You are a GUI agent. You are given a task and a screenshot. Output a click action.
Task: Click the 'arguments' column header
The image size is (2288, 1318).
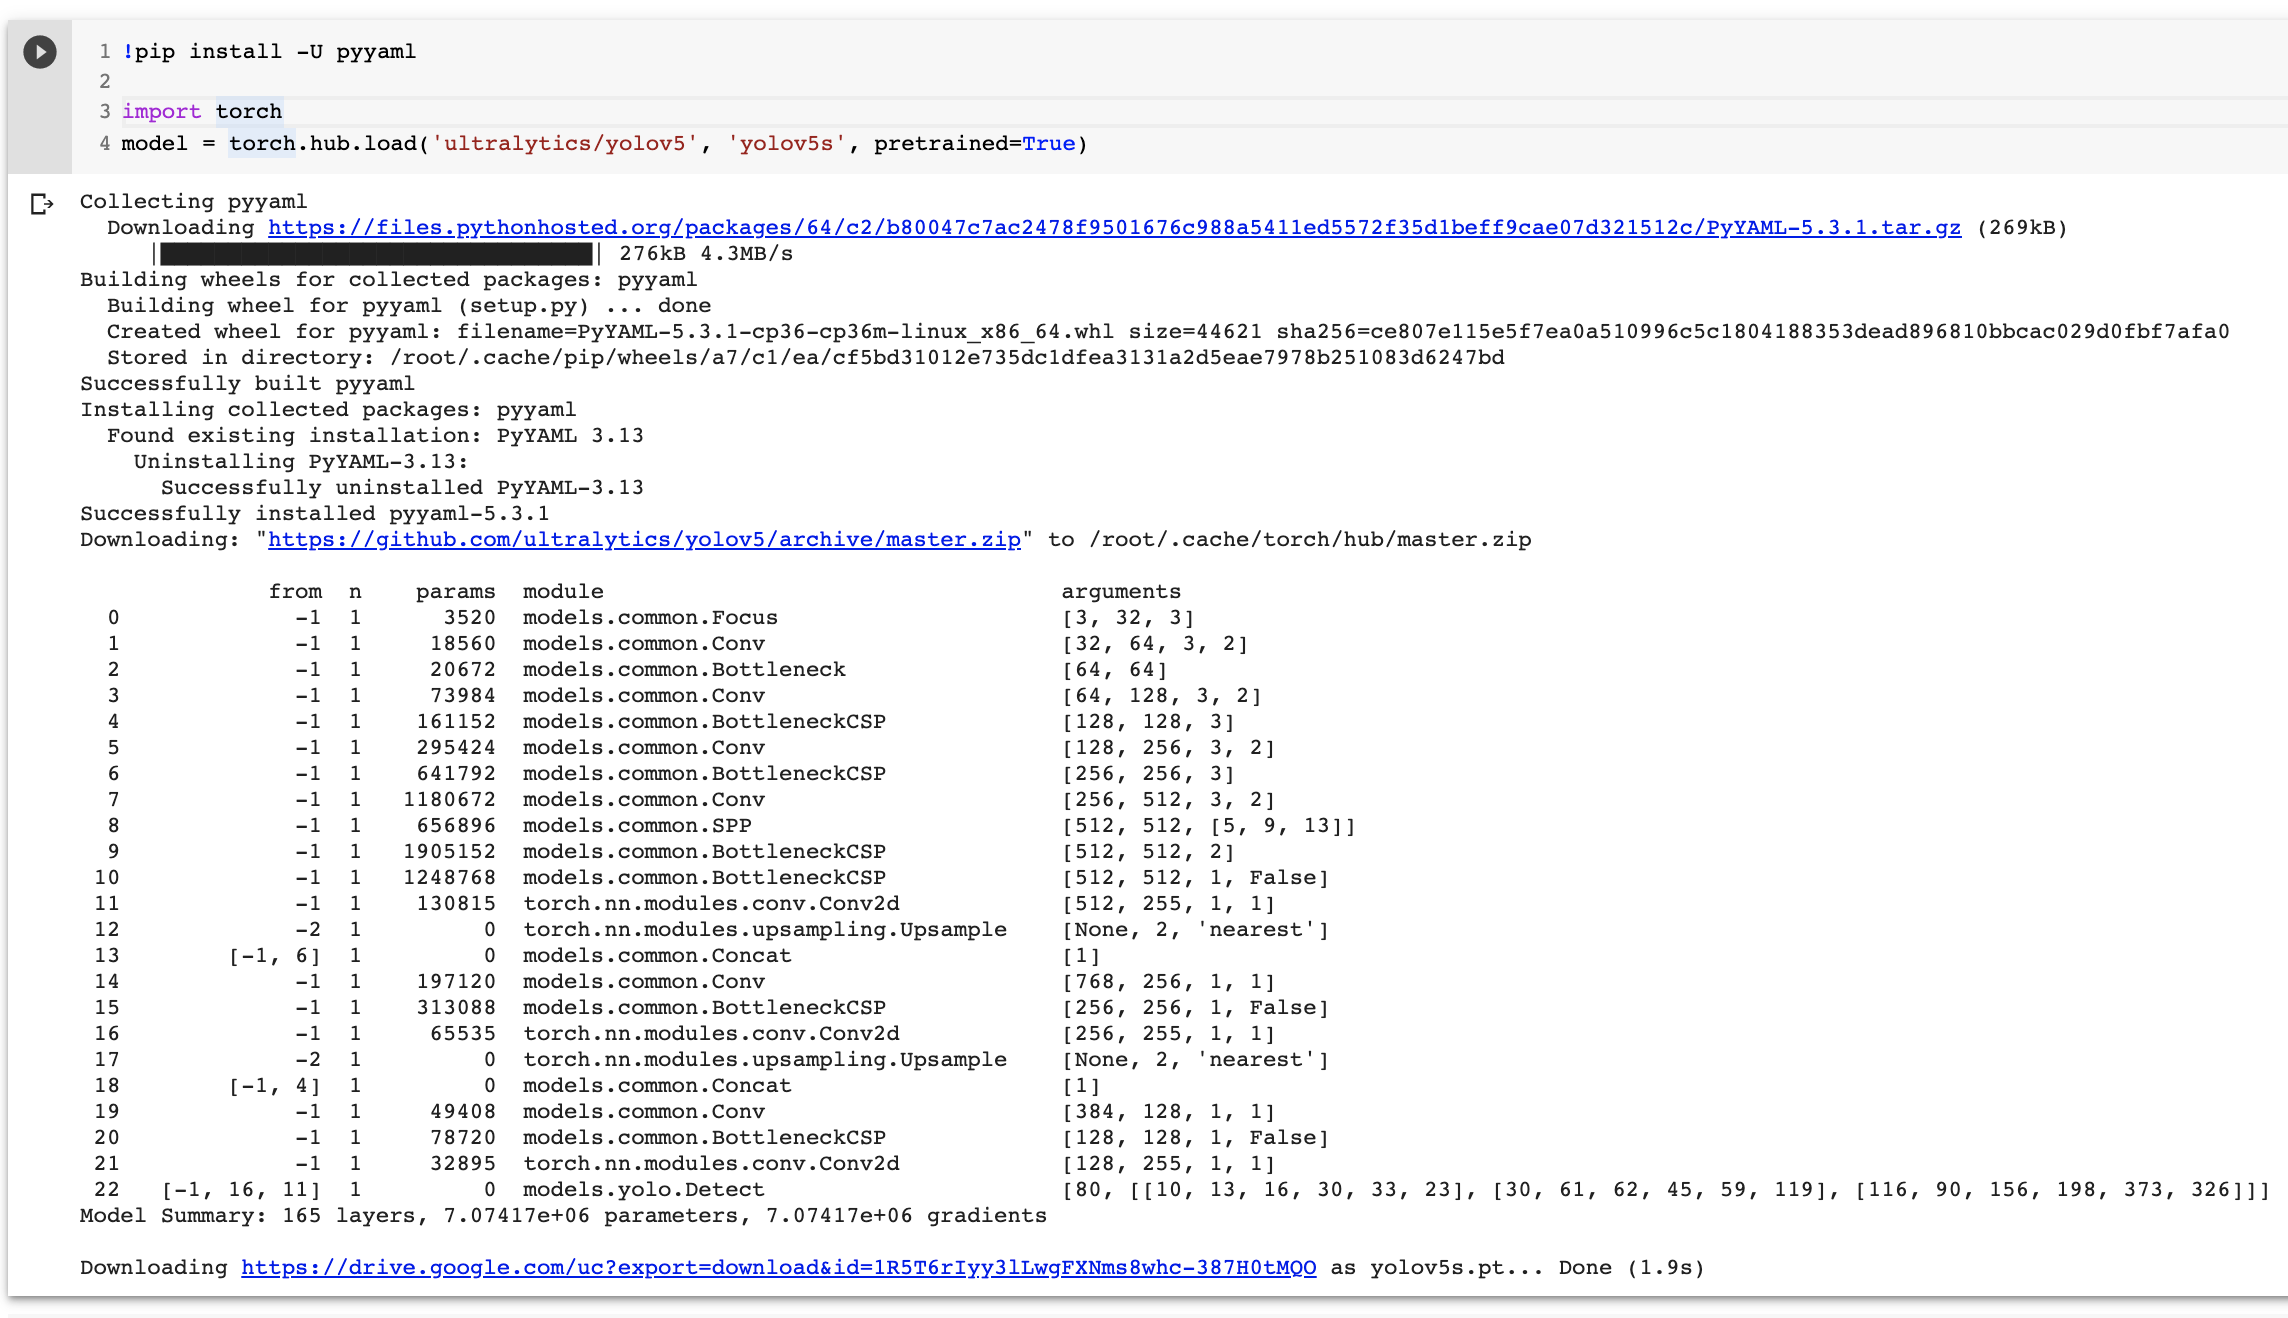(1121, 592)
